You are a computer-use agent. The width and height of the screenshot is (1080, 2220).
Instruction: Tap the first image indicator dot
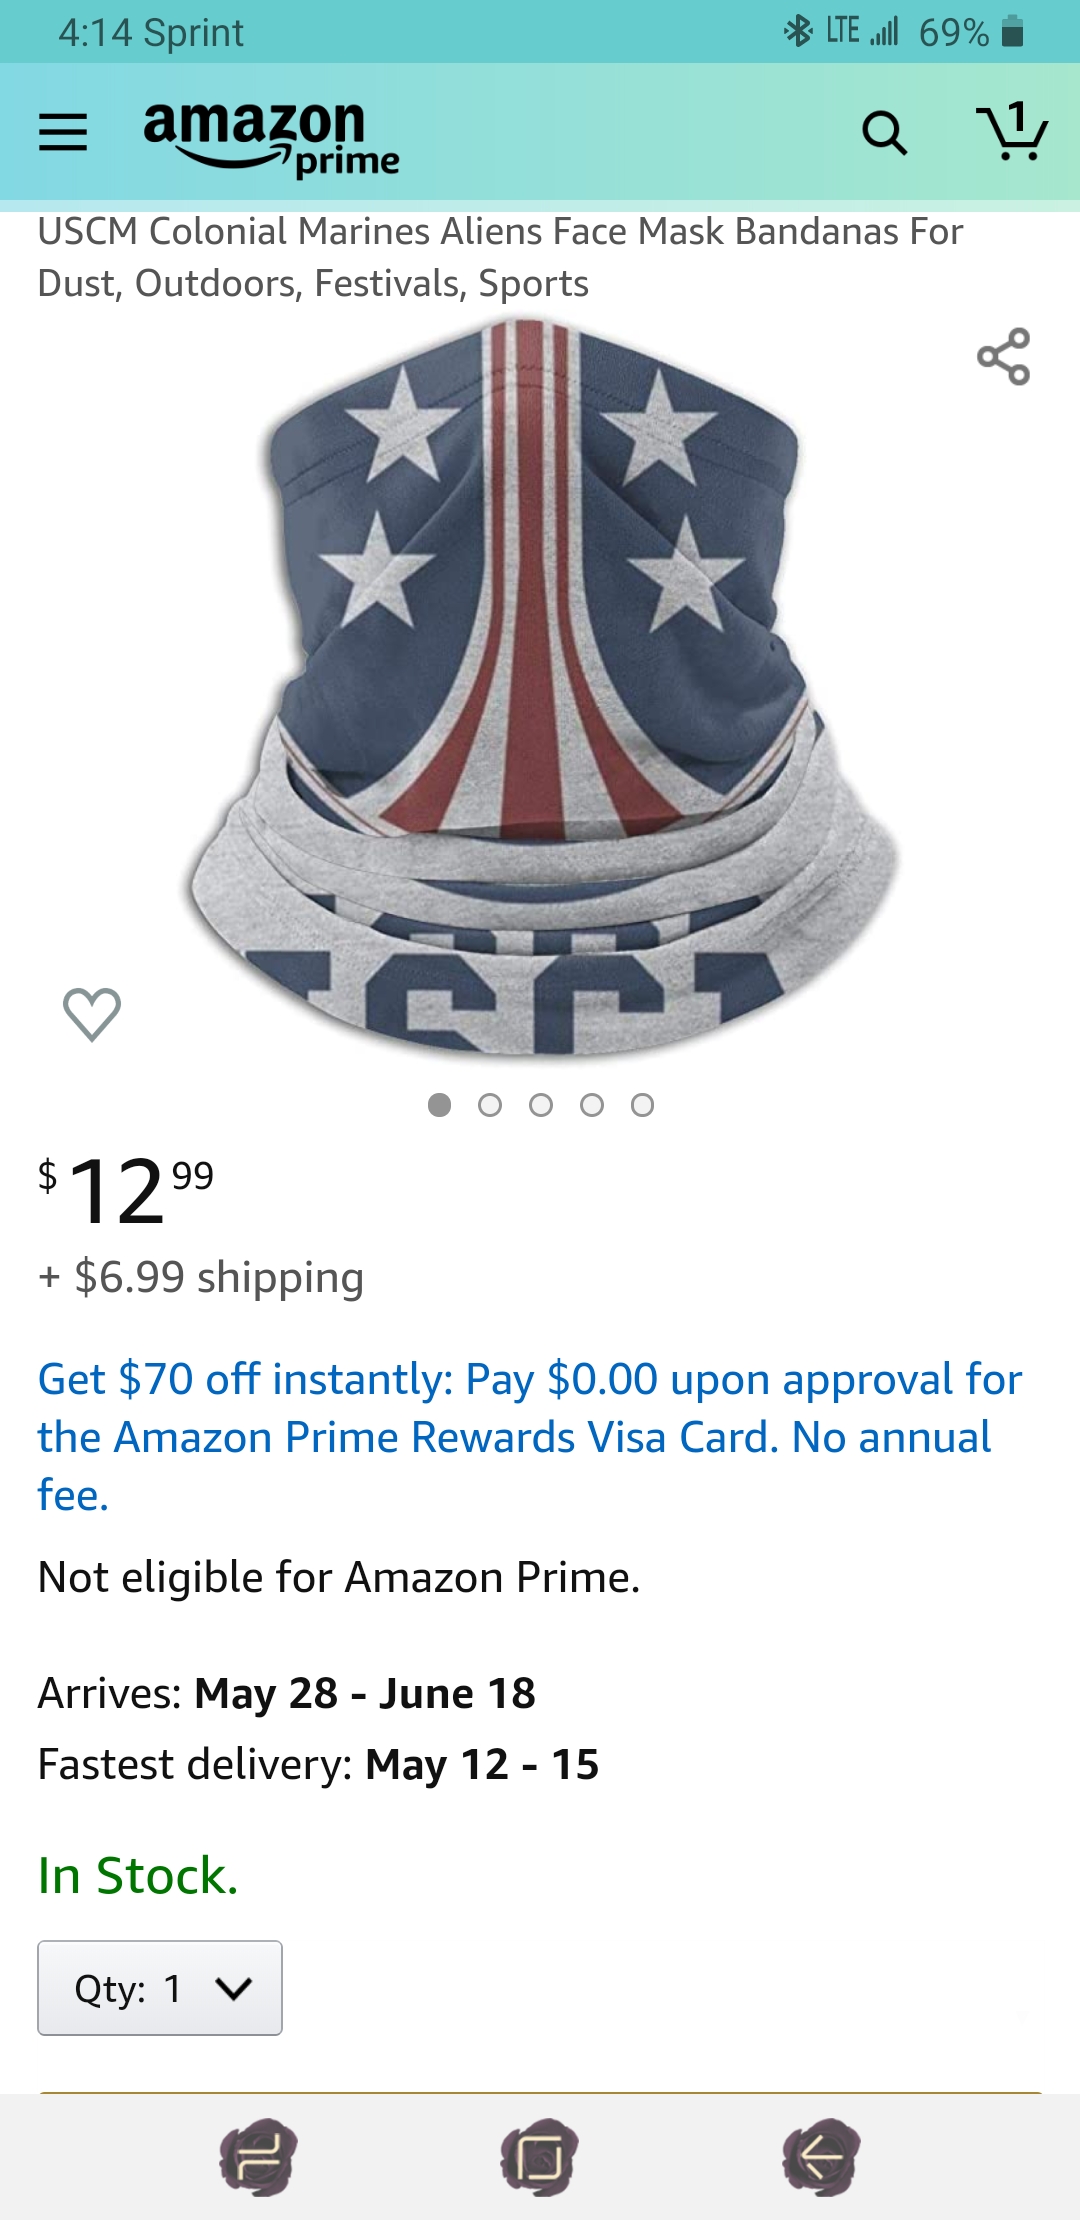(439, 1105)
